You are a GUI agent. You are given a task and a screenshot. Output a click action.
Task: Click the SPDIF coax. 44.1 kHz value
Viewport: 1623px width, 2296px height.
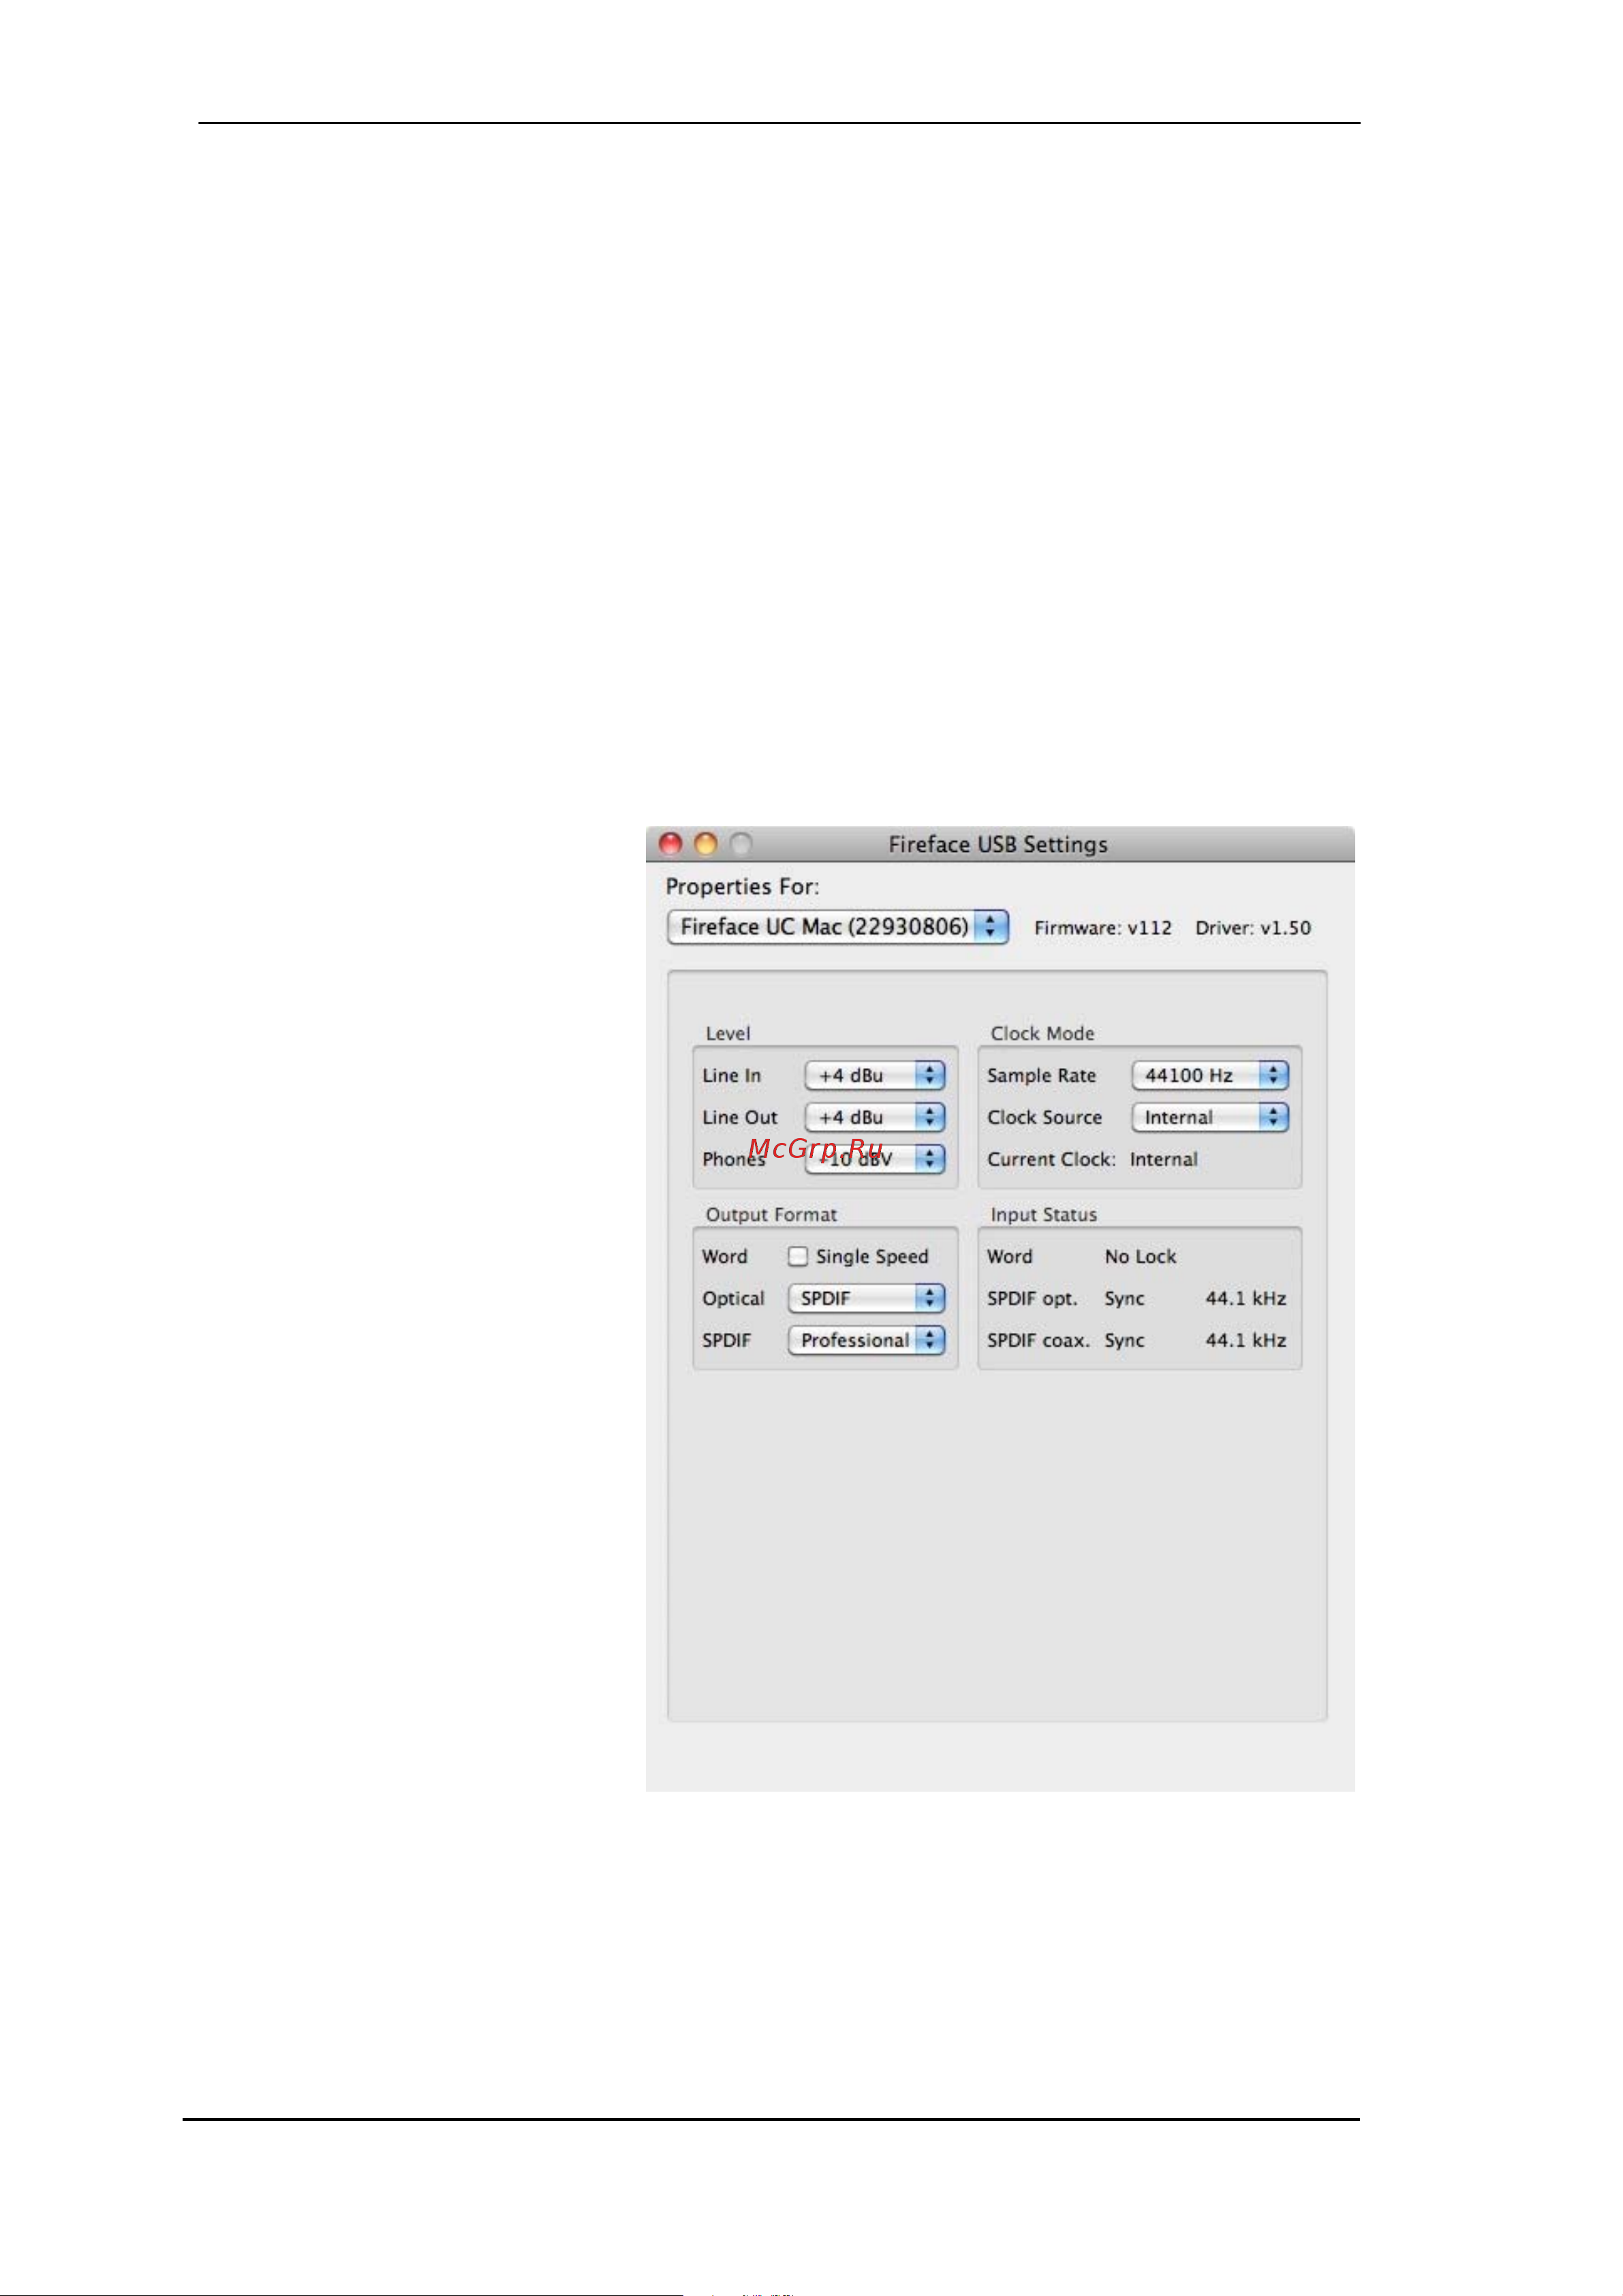1246,1340
